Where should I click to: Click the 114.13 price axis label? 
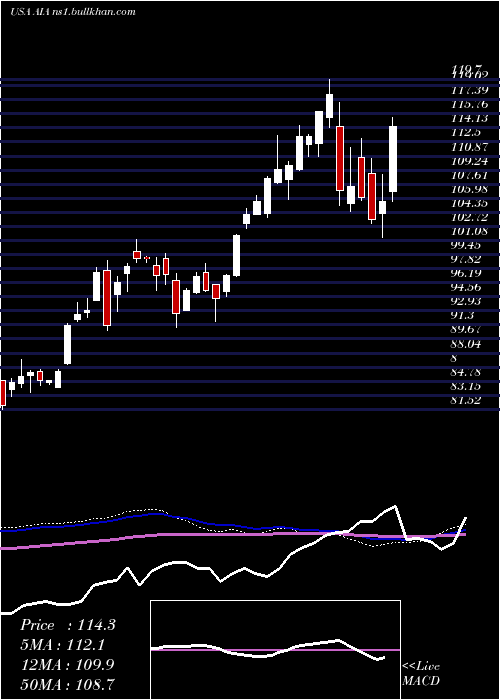(470, 119)
